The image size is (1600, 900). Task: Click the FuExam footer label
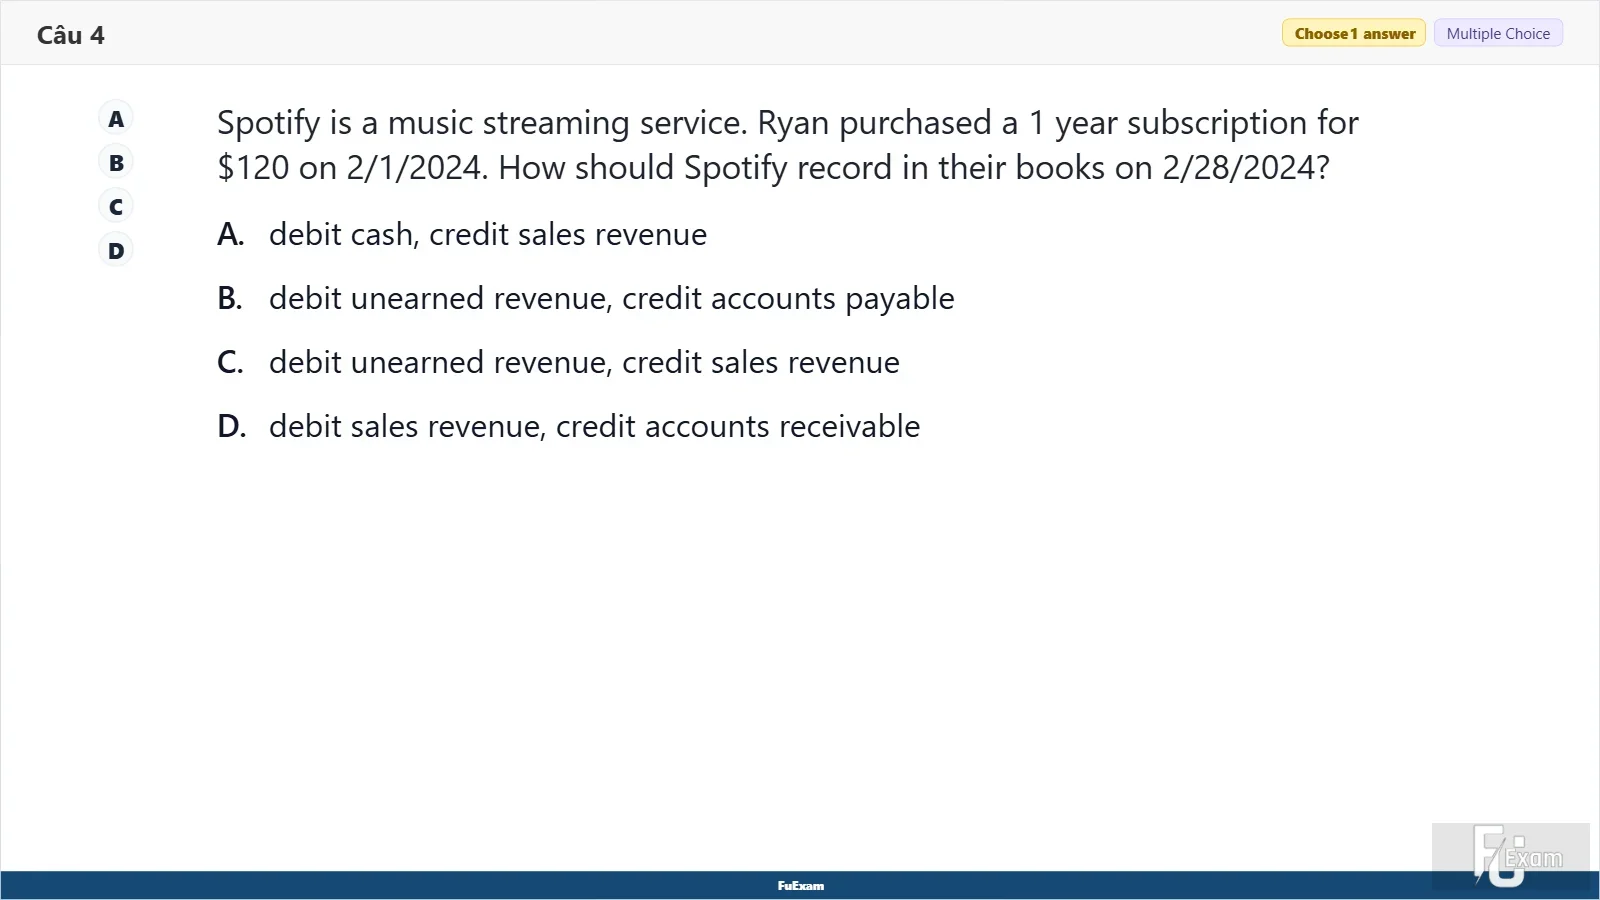tap(801, 886)
